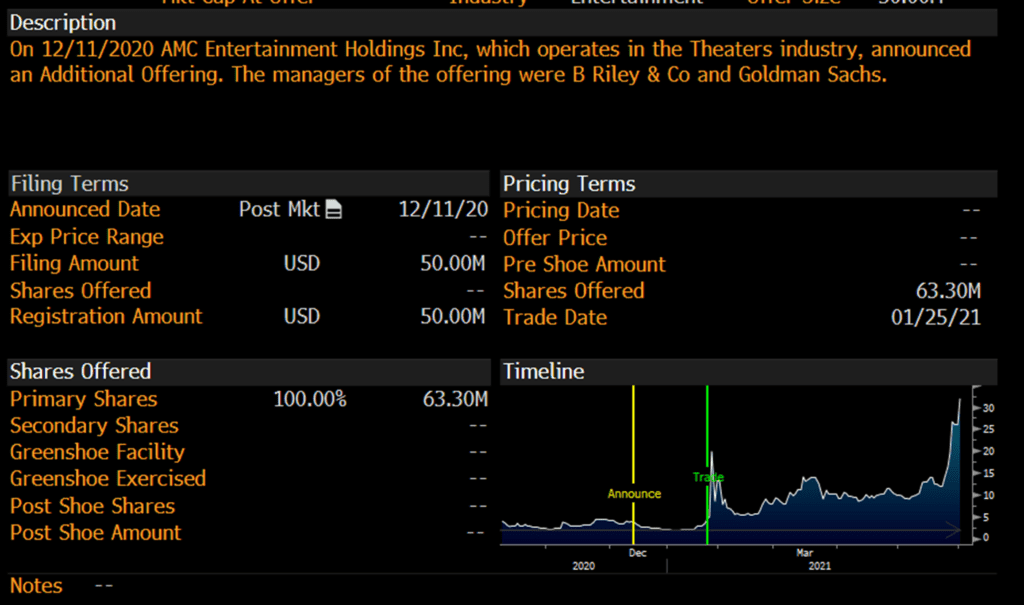Select the Registration Amount row label
Screen dimensions: 1024x605
click(x=106, y=316)
